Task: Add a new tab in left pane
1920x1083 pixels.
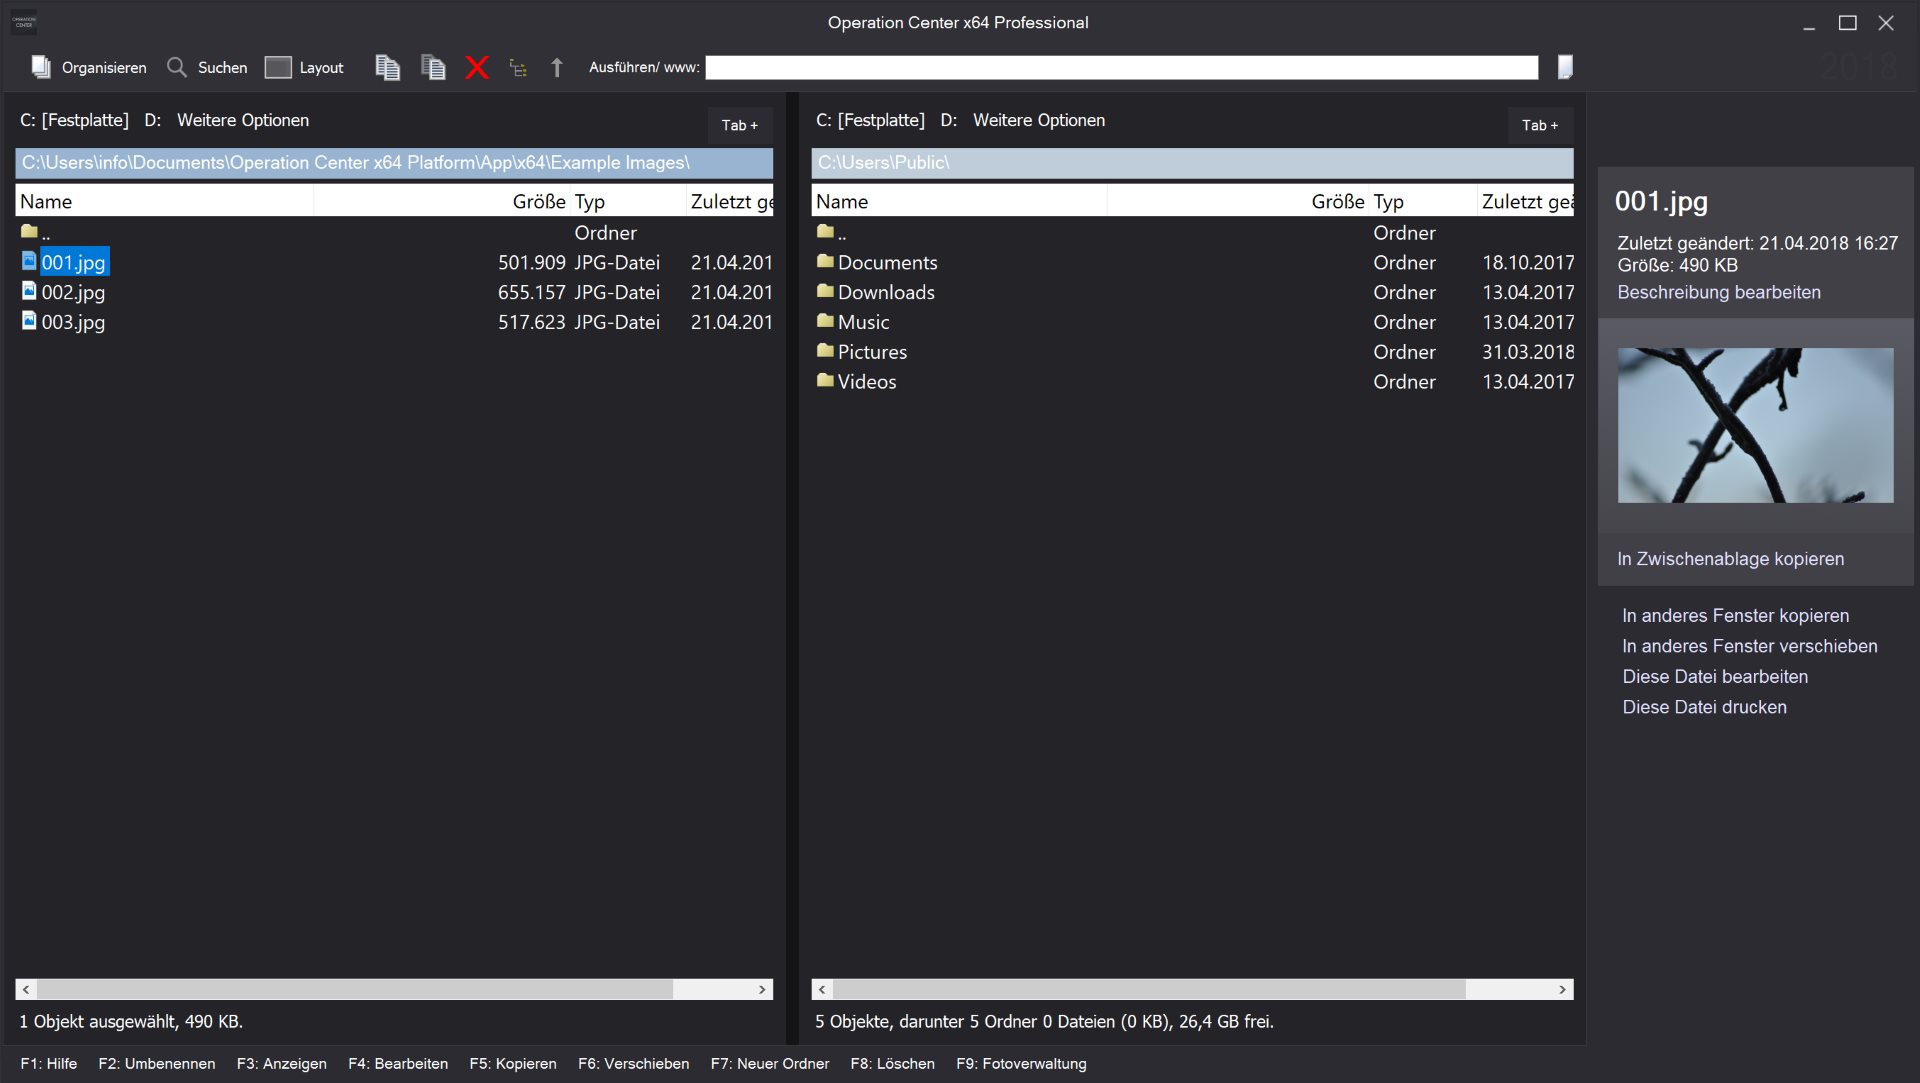Action: [x=739, y=125]
